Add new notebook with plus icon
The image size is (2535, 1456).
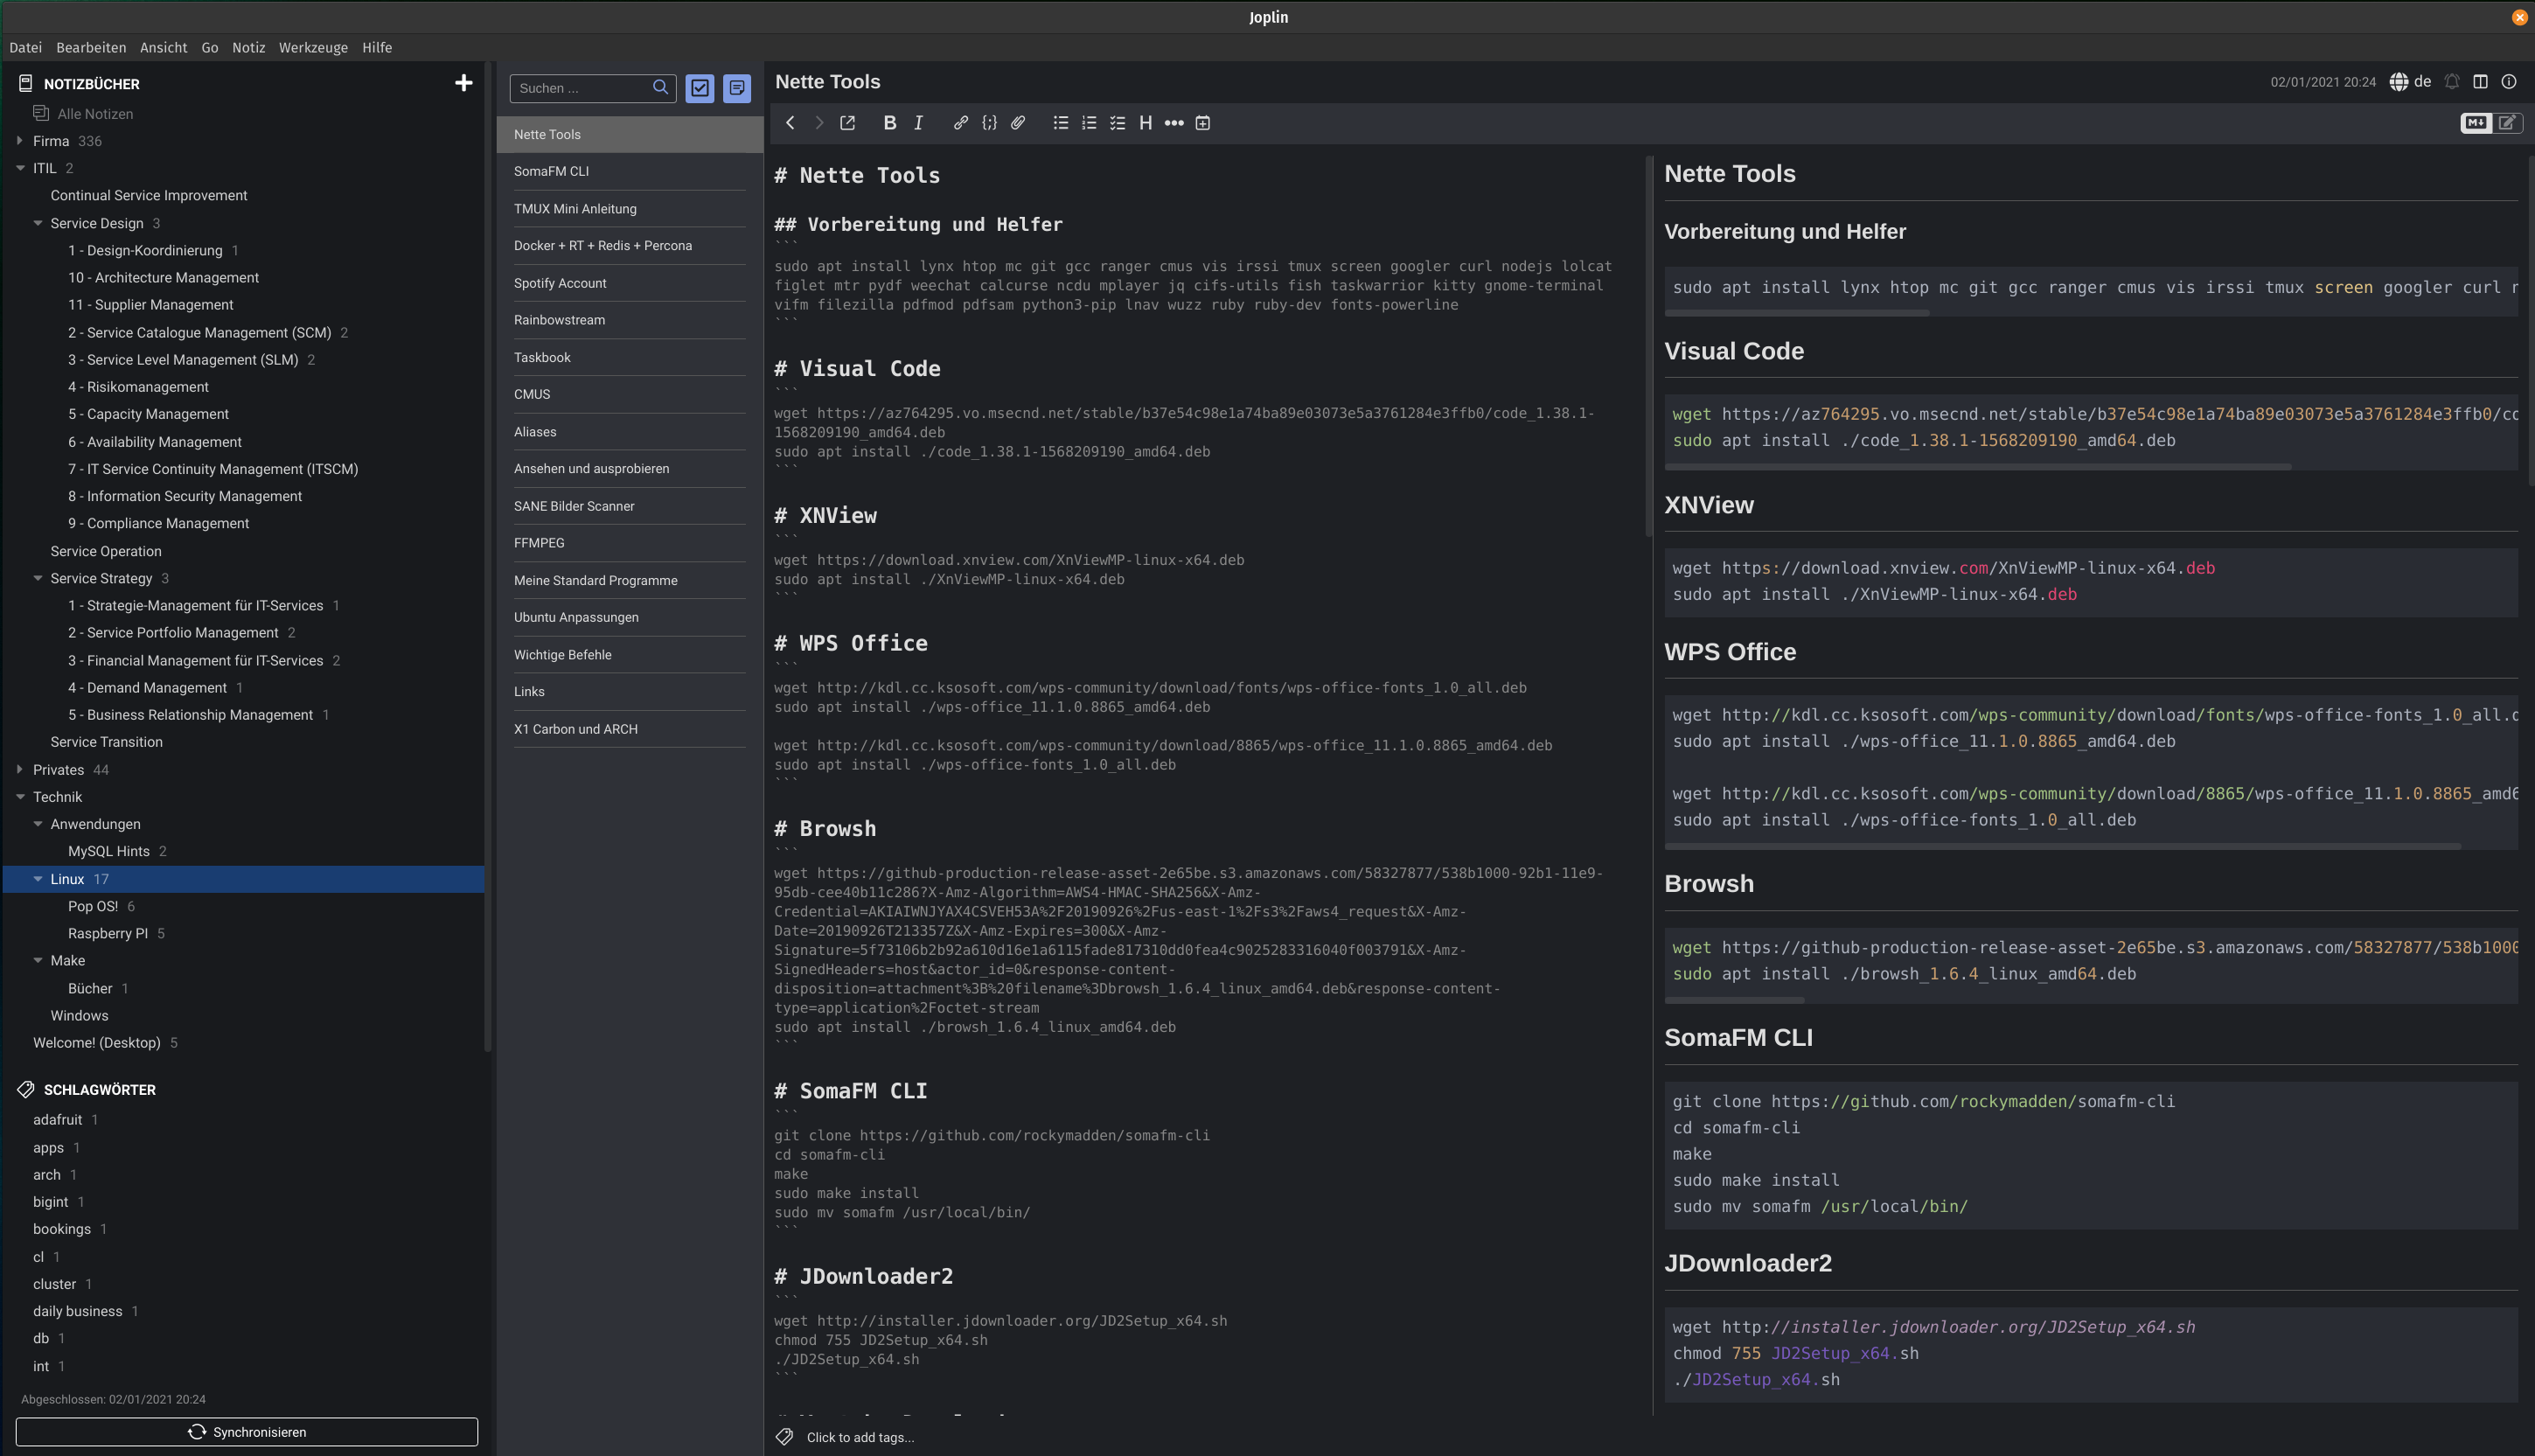[463, 83]
